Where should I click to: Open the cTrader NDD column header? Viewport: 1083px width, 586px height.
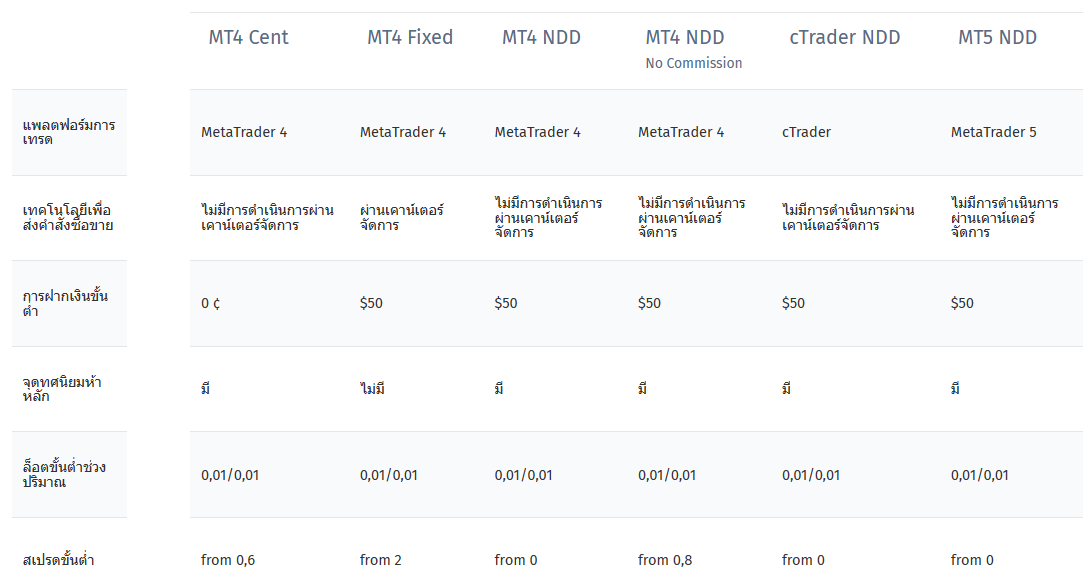click(x=844, y=38)
